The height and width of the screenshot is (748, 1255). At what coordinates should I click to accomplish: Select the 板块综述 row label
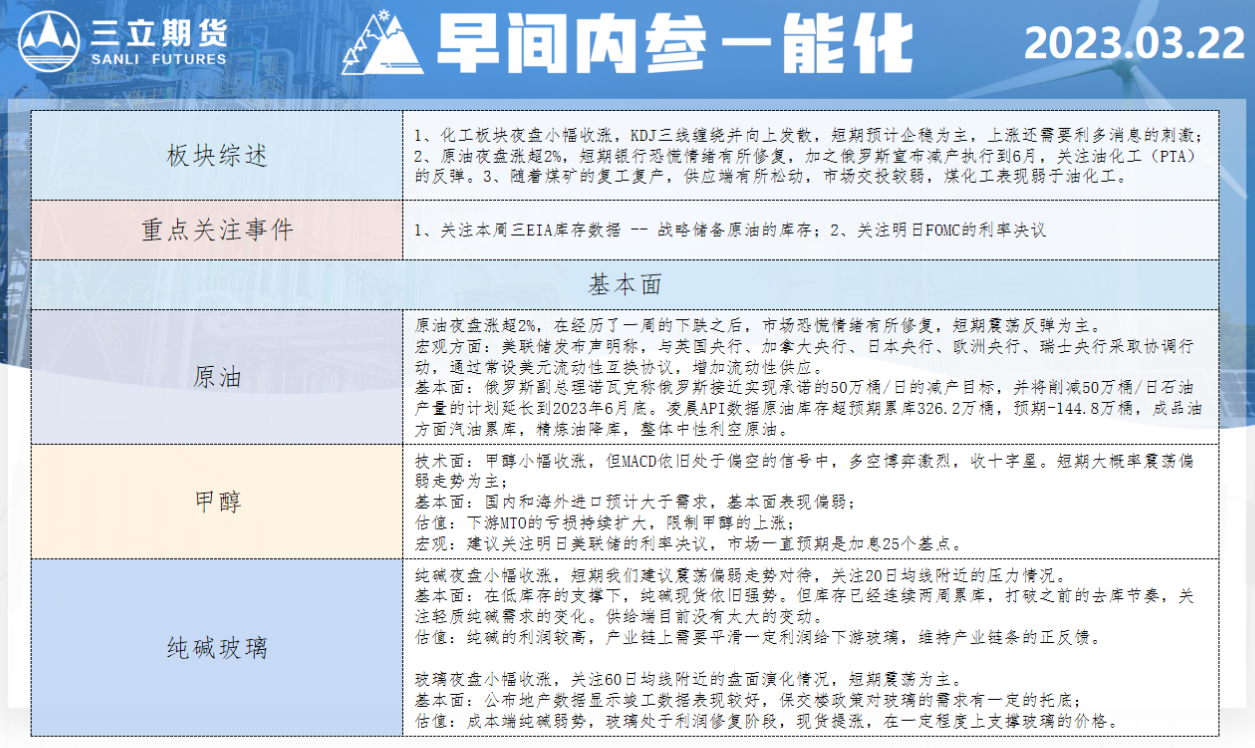(217, 156)
